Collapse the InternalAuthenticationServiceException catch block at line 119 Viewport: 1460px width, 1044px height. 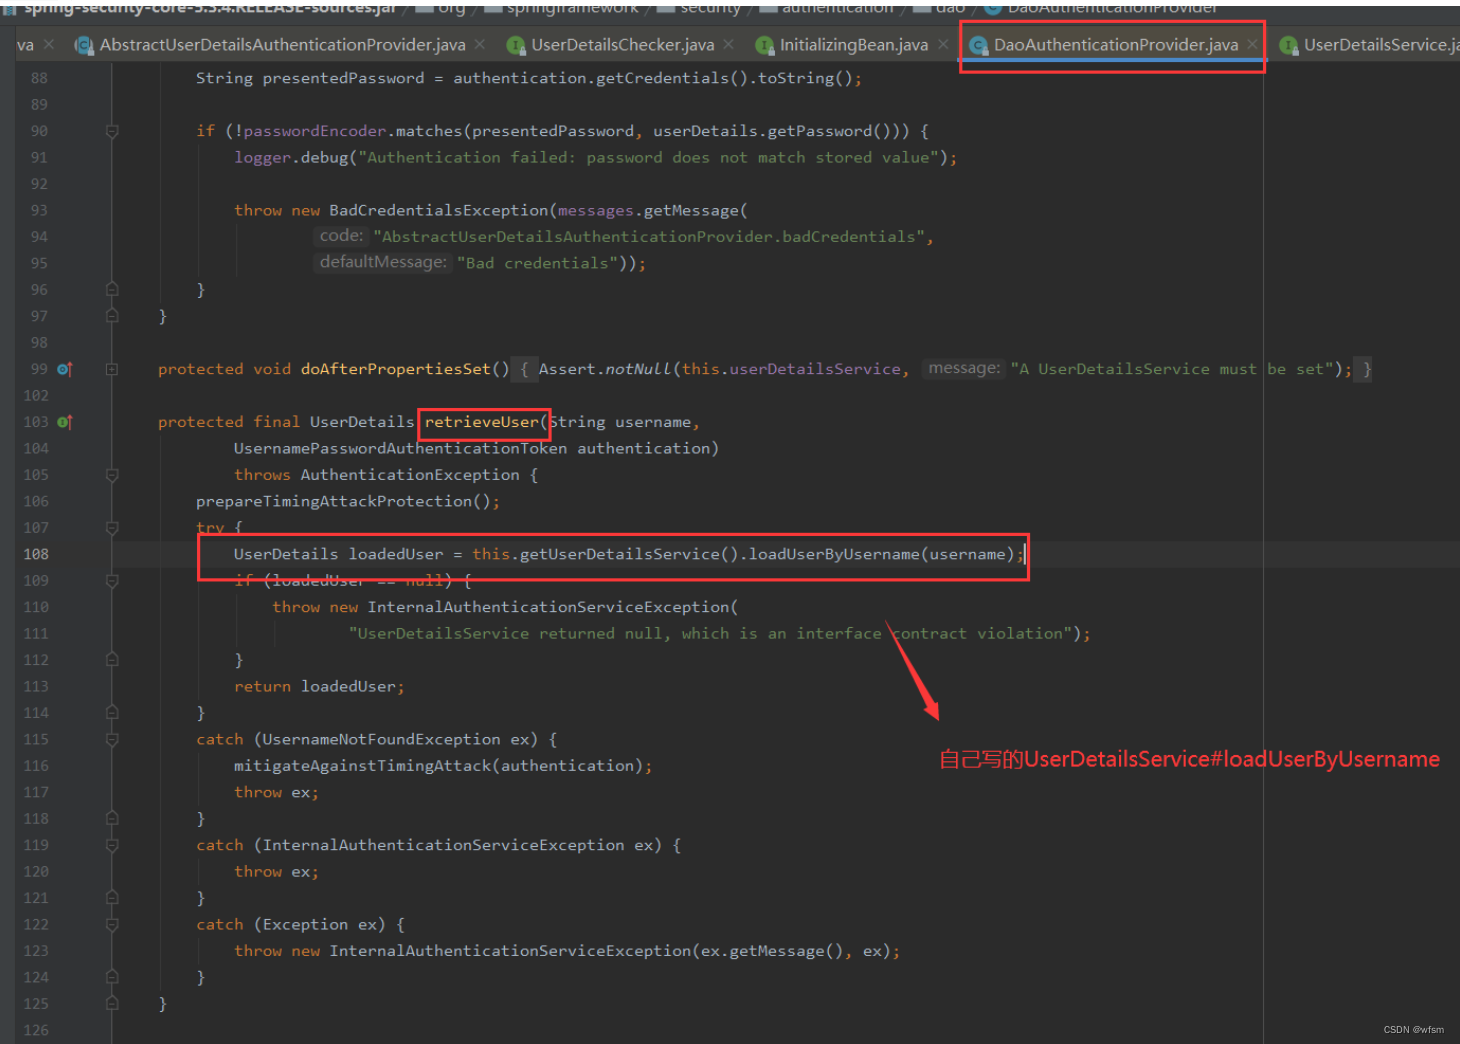(x=112, y=845)
